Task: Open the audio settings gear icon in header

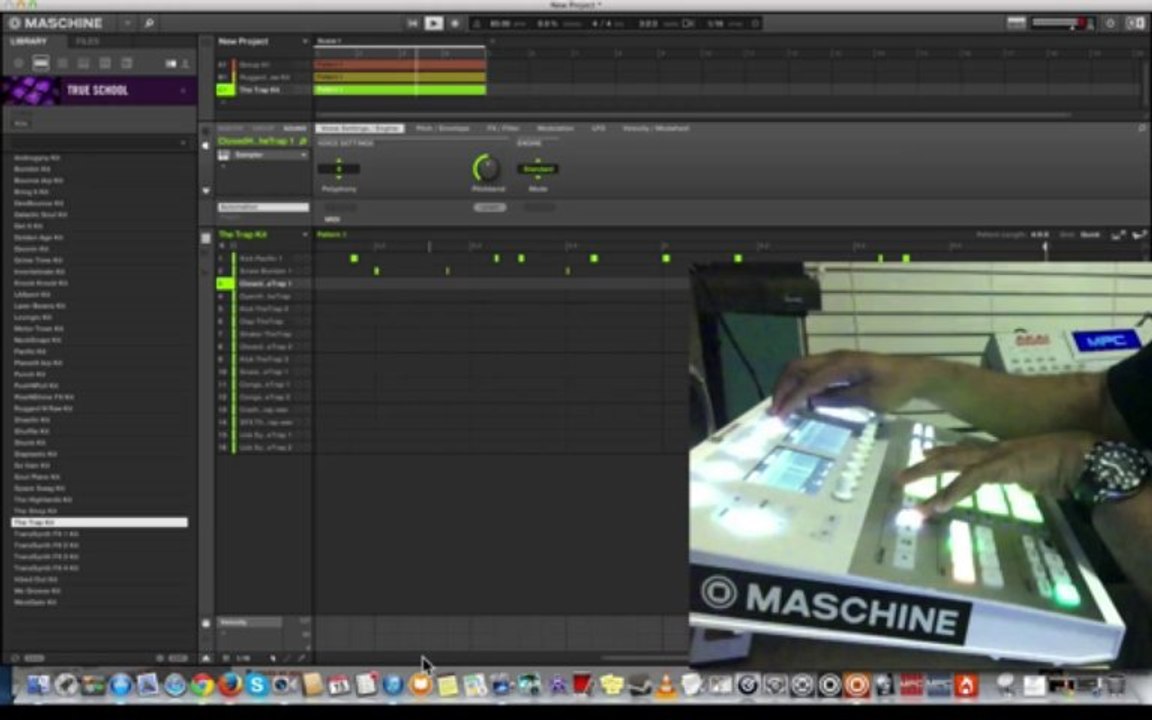Action: pyautogui.click(x=1110, y=24)
